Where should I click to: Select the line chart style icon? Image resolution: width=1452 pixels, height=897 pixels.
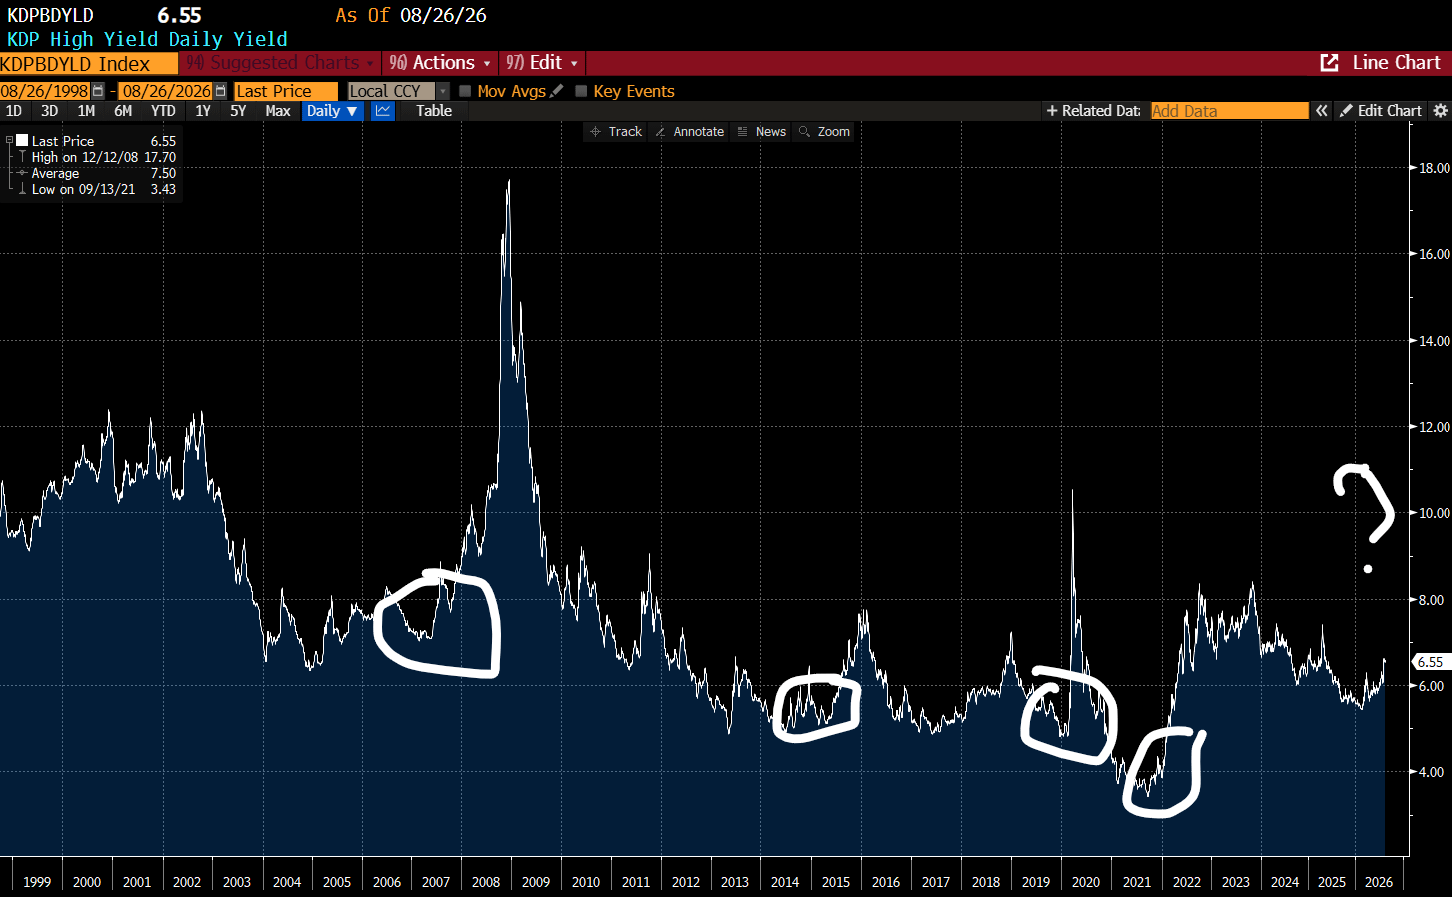383,111
